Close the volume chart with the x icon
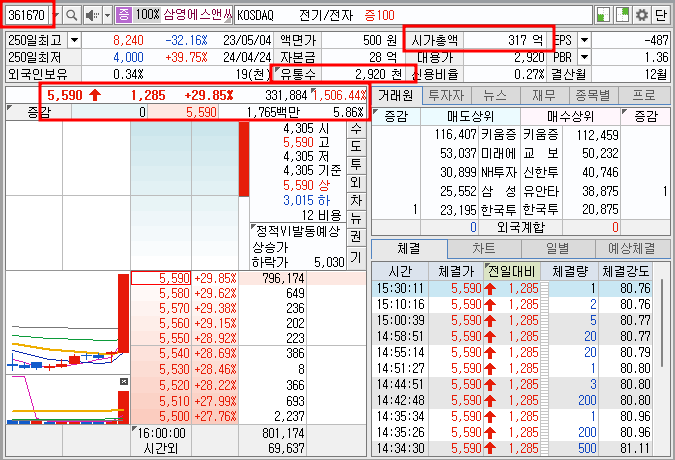The image size is (675, 460). (x=124, y=381)
